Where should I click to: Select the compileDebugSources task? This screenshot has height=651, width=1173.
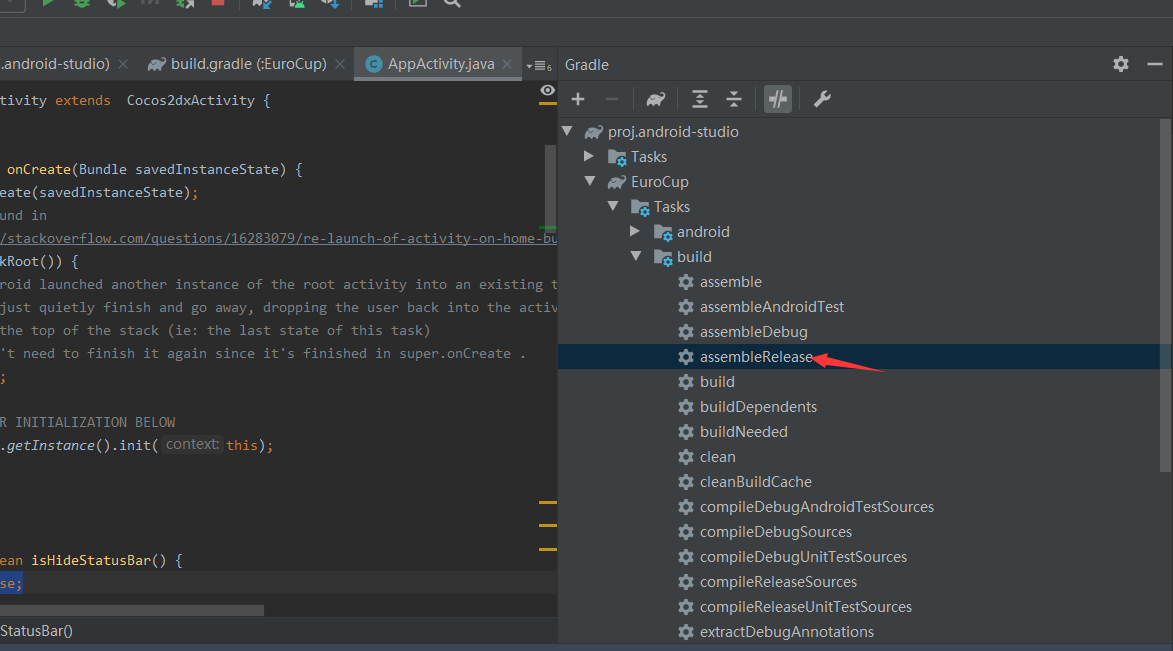pos(775,532)
